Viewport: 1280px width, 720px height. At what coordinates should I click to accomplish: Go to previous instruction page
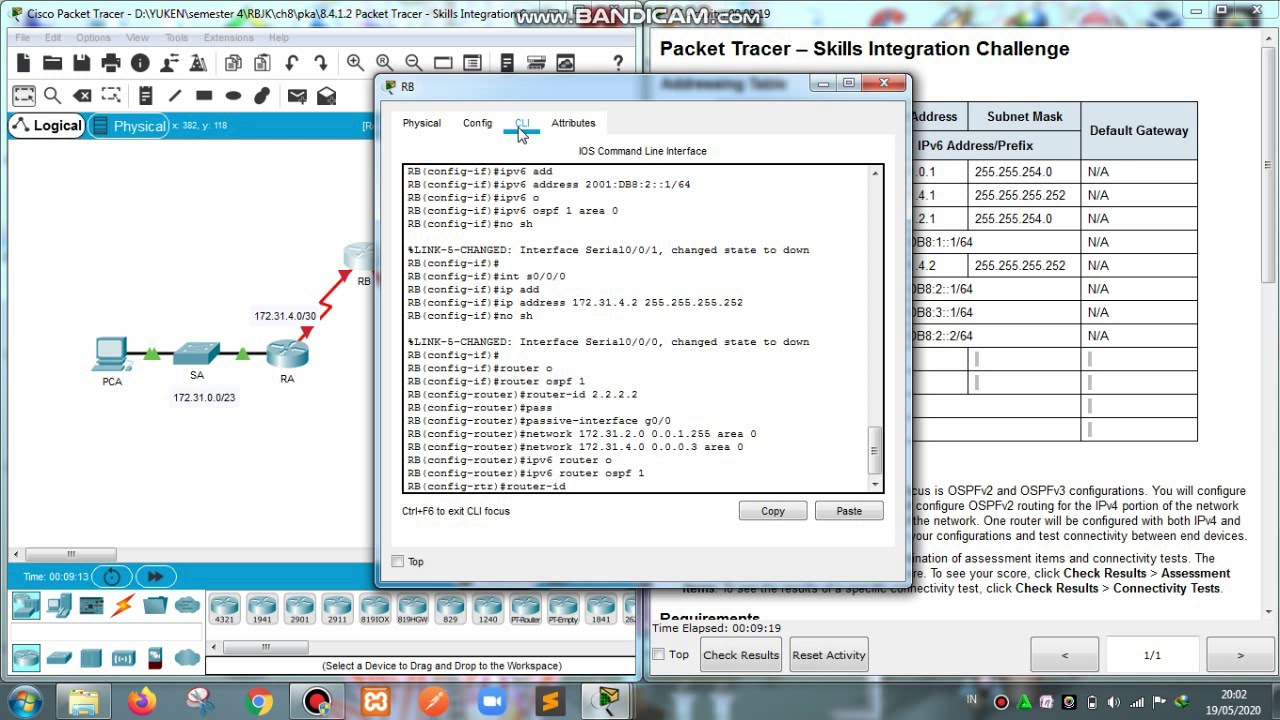click(1064, 656)
